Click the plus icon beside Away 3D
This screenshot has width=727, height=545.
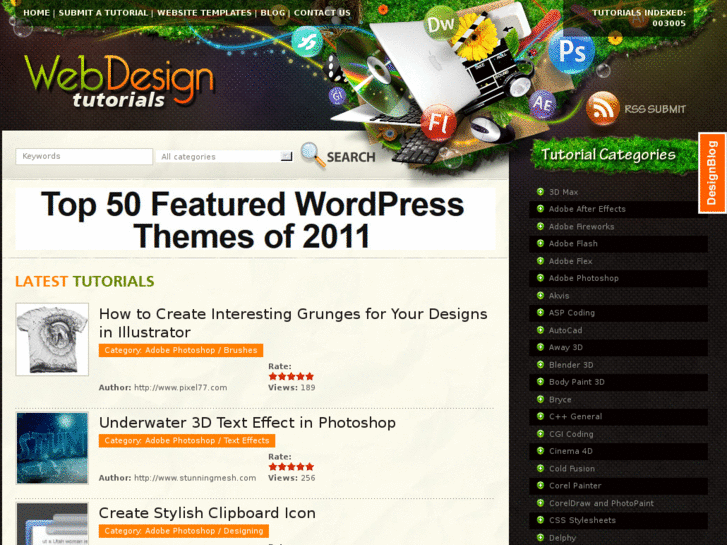point(540,347)
